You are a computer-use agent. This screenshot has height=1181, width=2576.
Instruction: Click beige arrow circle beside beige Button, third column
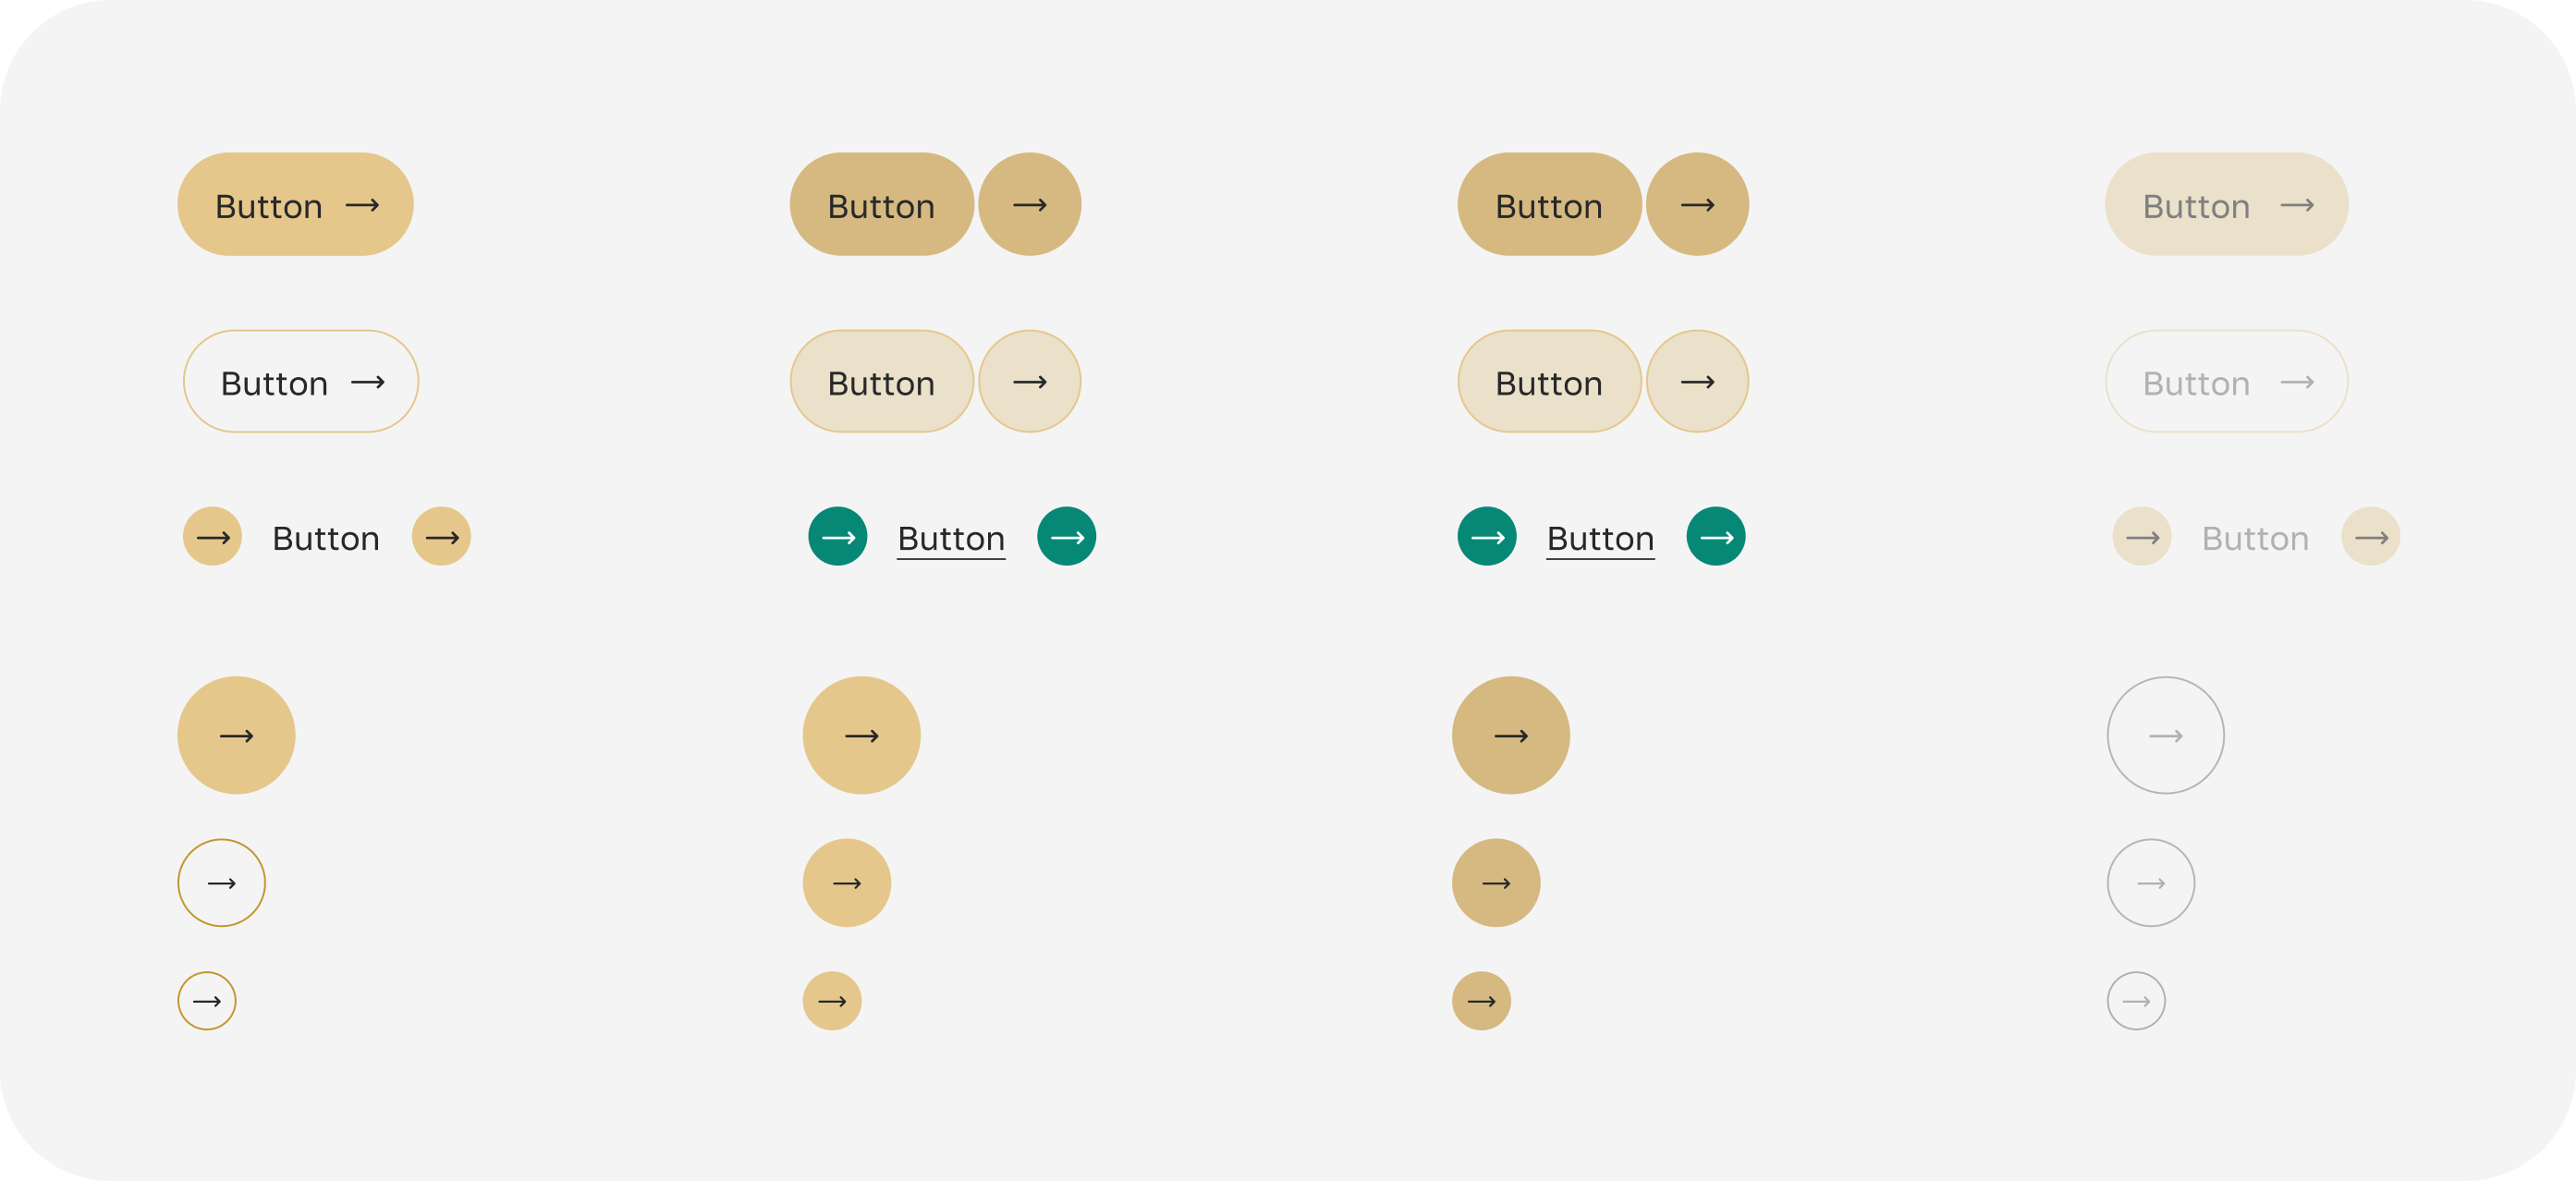pos(1697,382)
